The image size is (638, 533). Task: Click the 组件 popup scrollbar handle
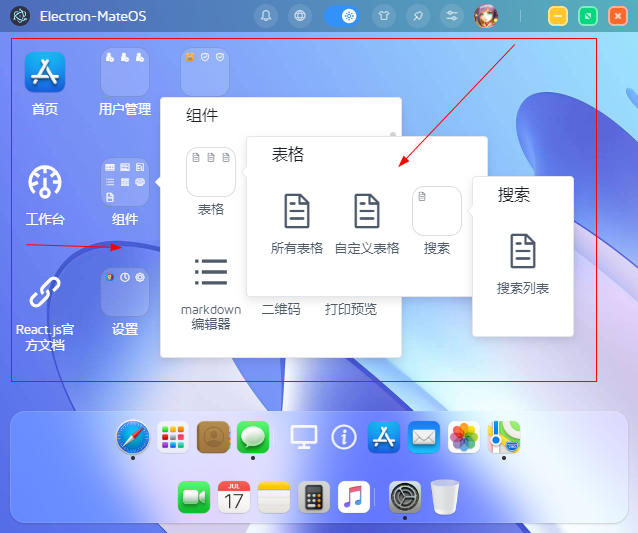click(393, 134)
